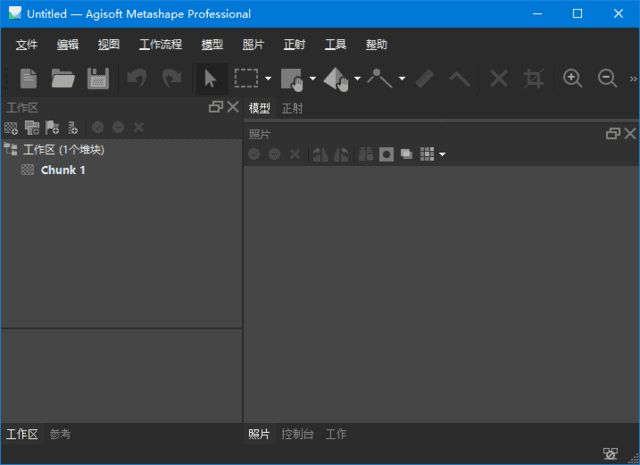Save the project using the floppy disk icon
This screenshot has width=640, height=465.
[x=98, y=78]
